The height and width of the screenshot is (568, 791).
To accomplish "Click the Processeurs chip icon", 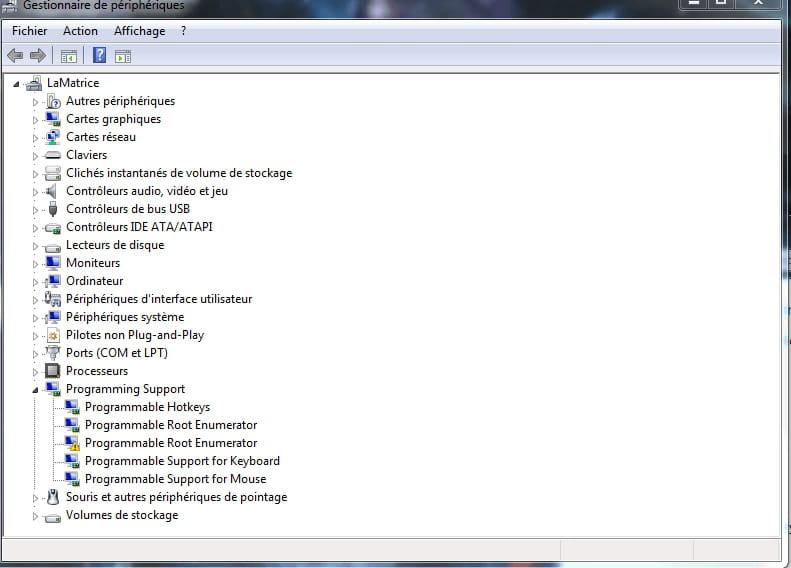I will pos(53,371).
